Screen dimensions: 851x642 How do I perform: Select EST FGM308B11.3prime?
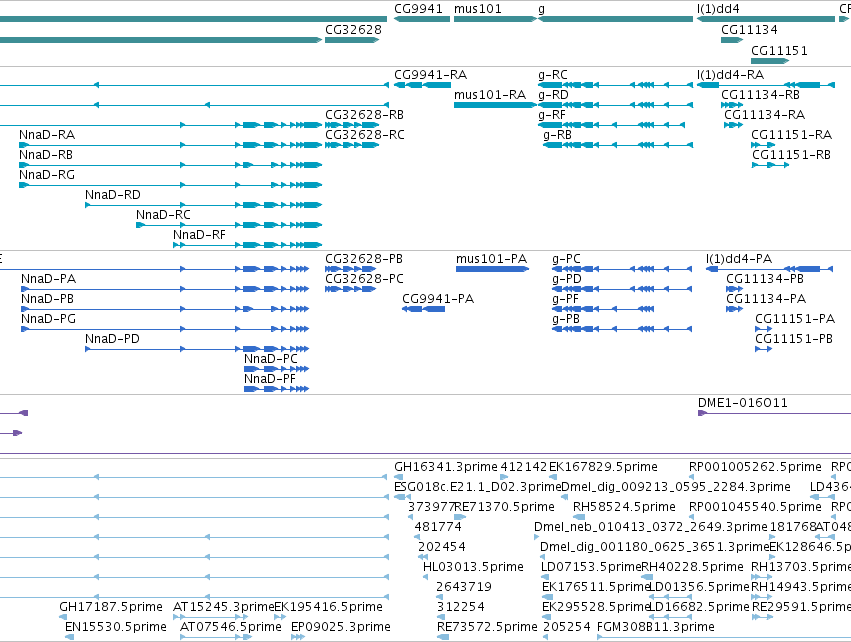click(x=656, y=627)
